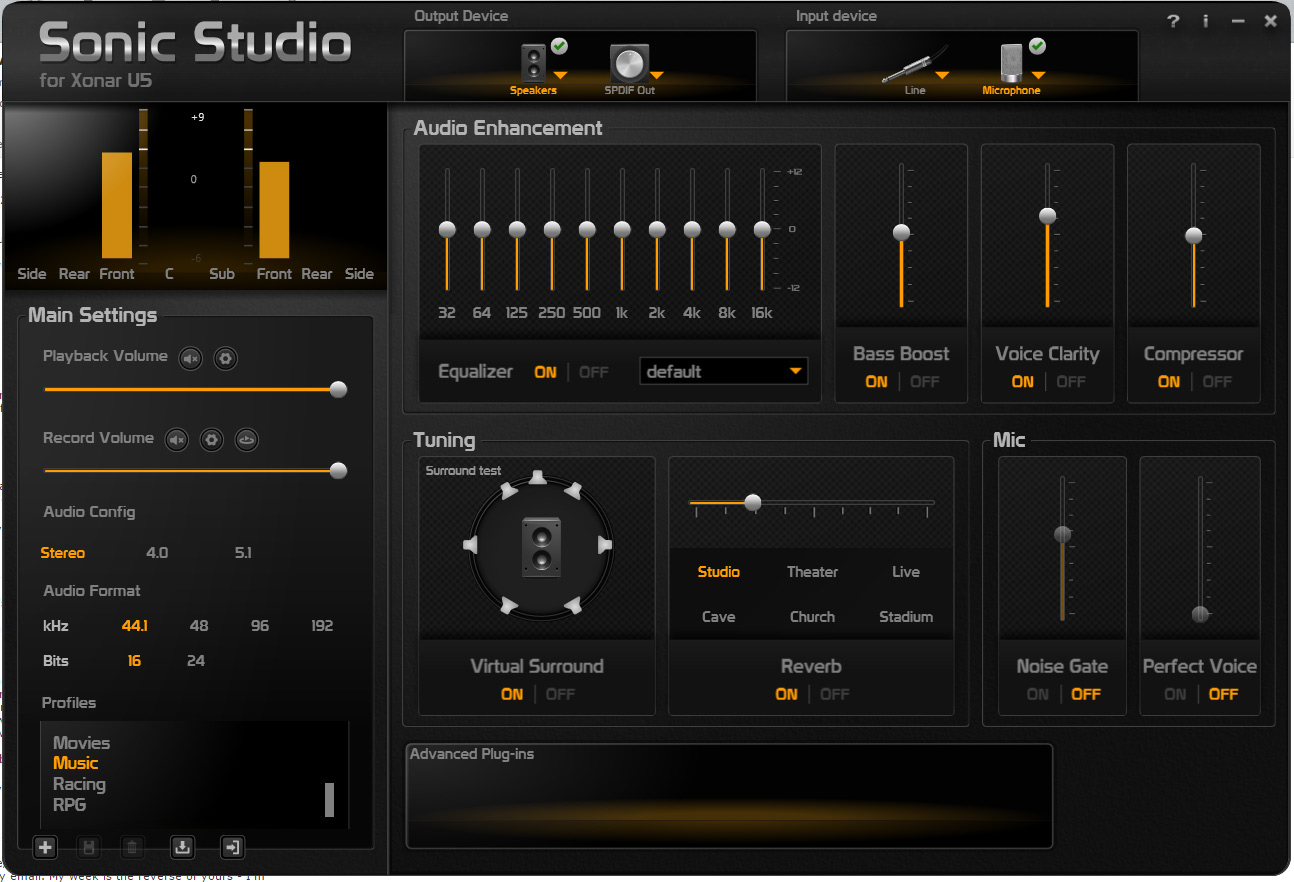Select the Speakers output device icon
The width and height of the screenshot is (1294, 882).
(534, 64)
